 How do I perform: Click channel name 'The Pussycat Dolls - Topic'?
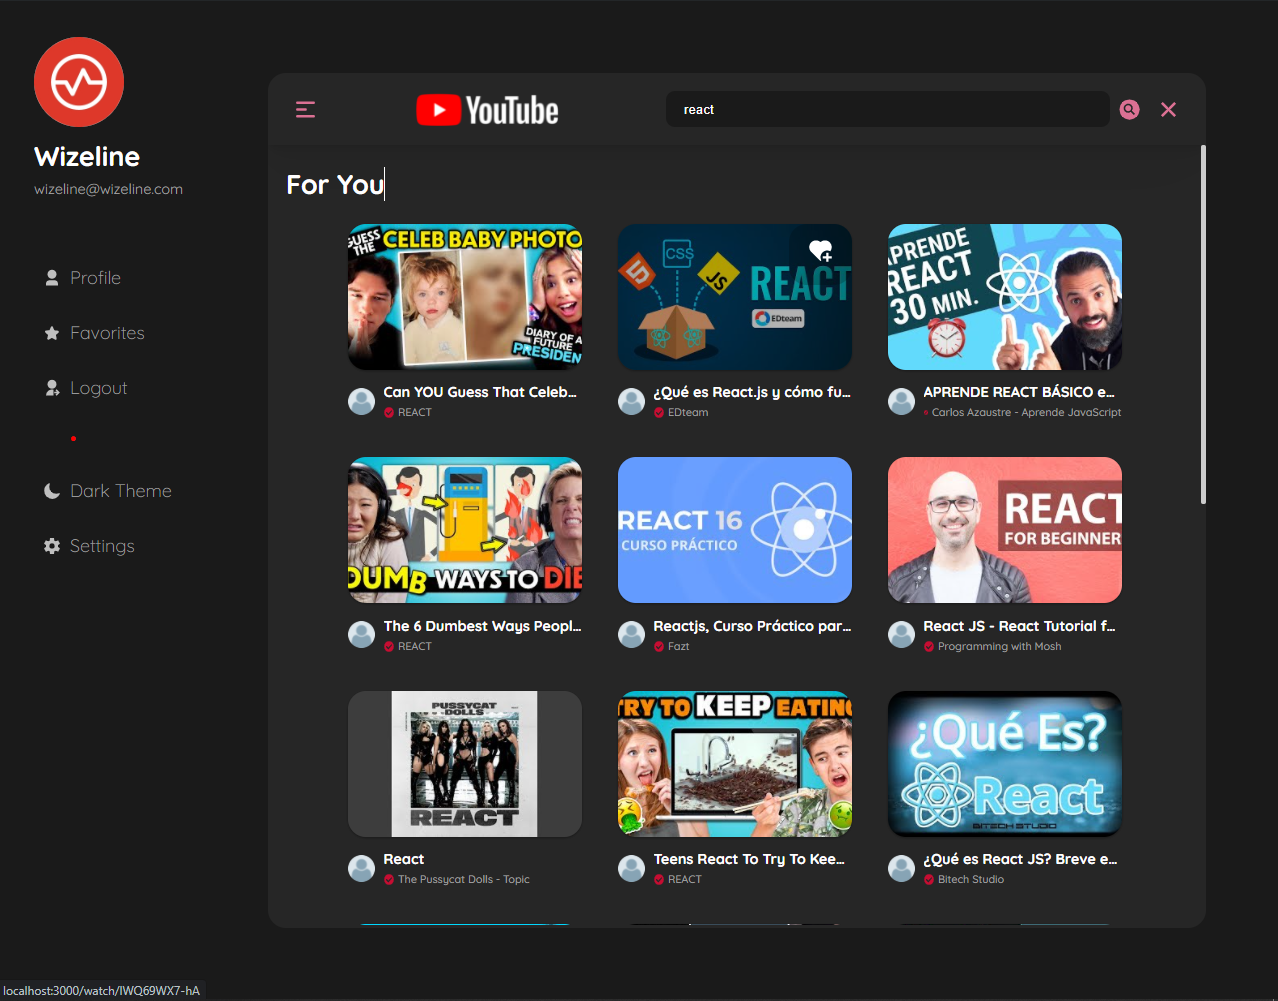click(464, 879)
